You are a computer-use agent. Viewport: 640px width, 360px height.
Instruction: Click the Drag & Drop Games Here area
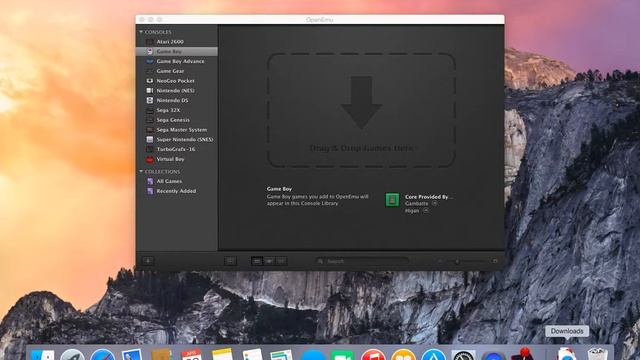pyautogui.click(x=361, y=110)
